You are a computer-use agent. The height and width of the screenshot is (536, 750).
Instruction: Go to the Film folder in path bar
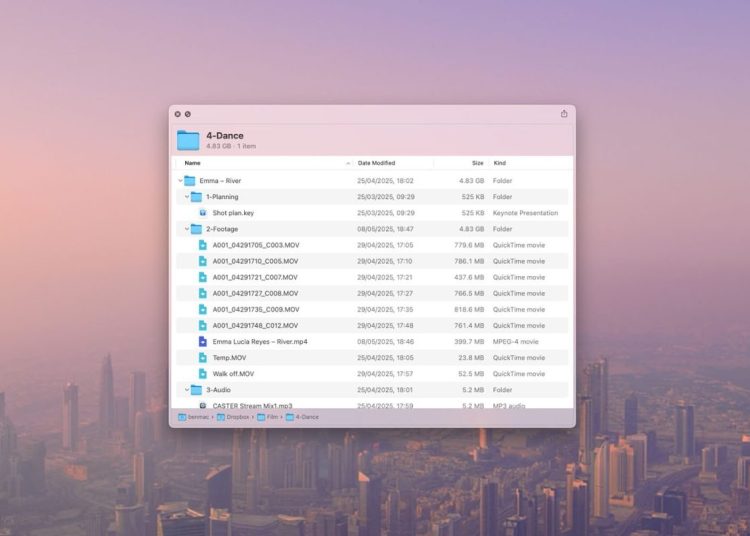click(x=269, y=416)
